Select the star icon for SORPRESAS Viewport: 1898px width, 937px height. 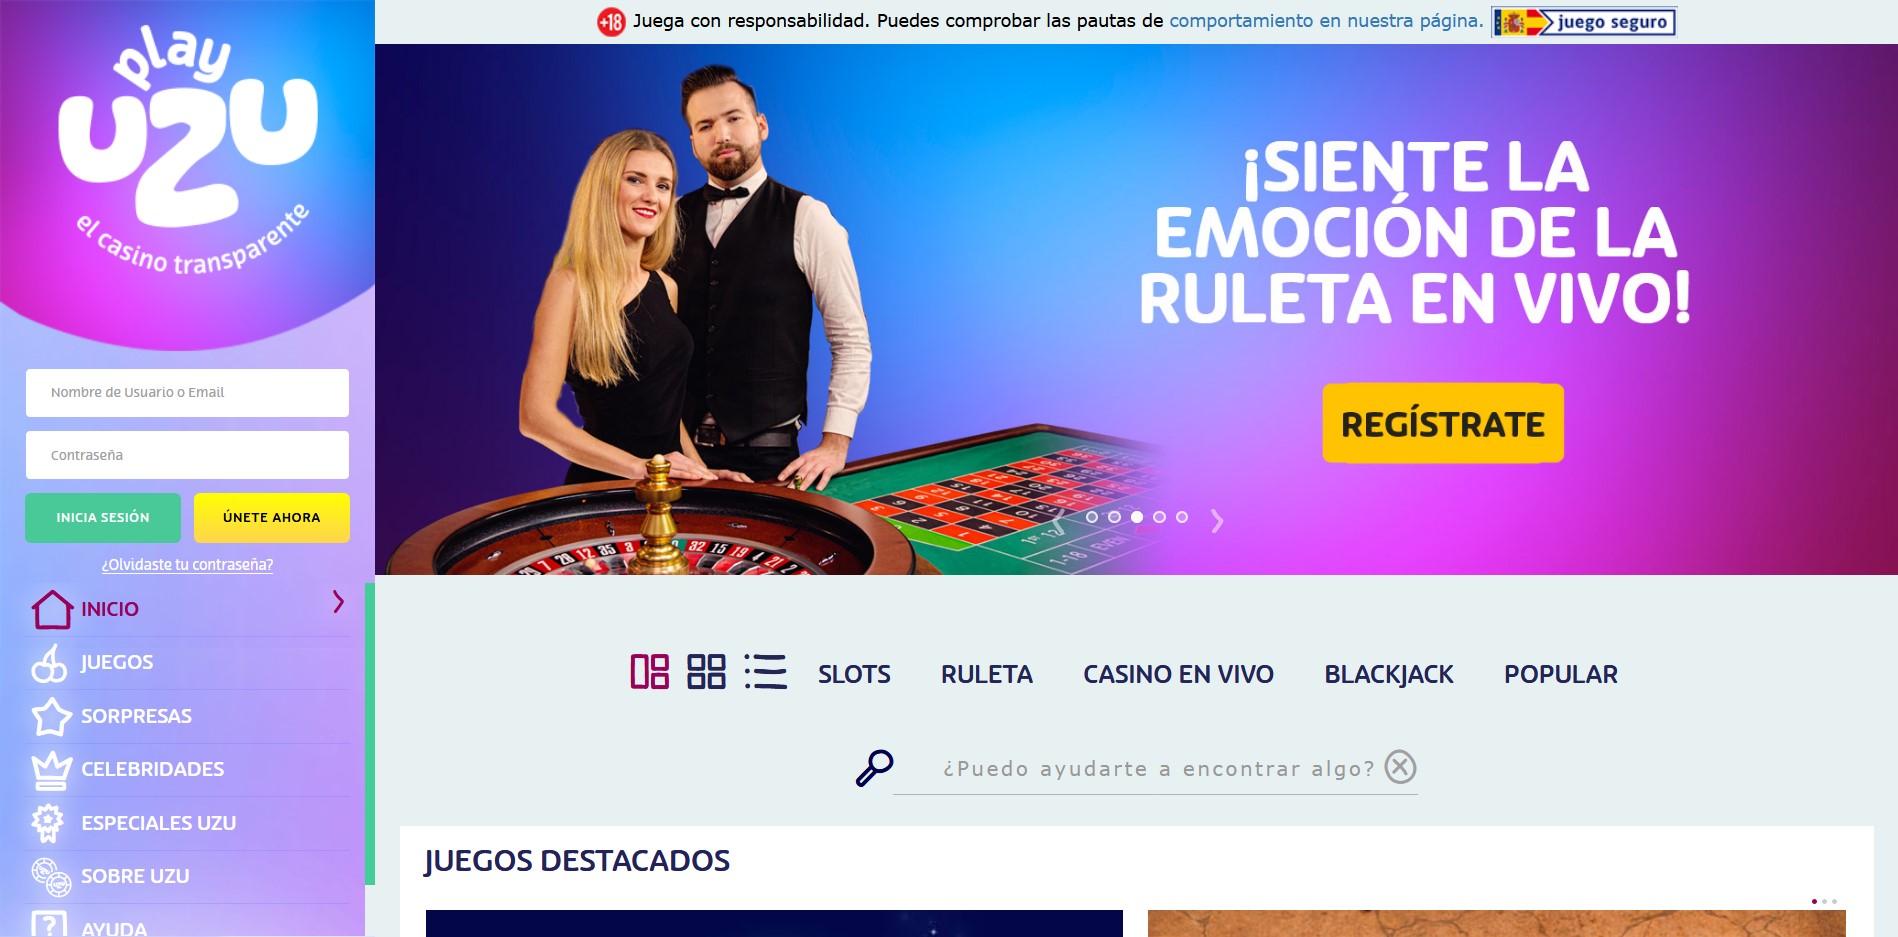coord(51,716)
